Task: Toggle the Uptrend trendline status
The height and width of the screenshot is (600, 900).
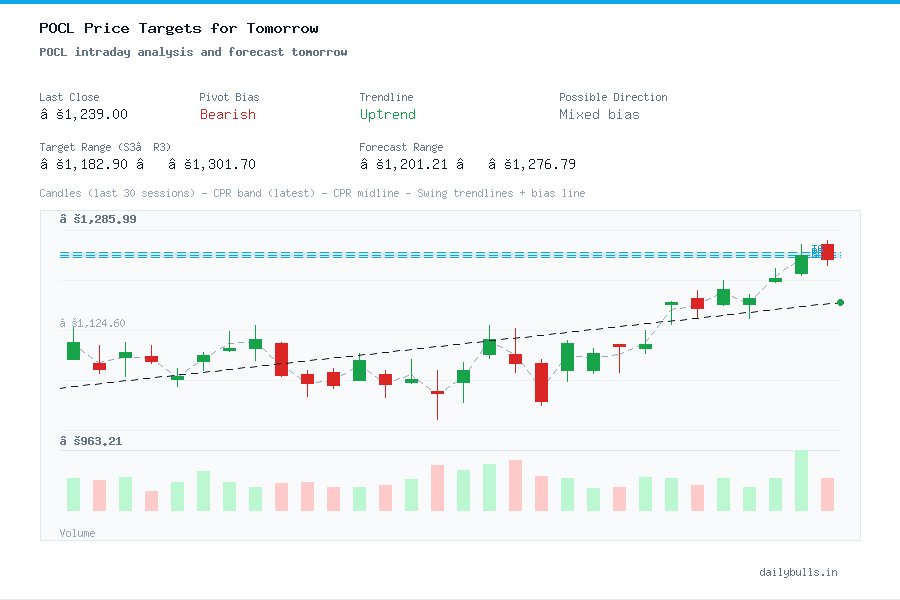Action: 388,115
